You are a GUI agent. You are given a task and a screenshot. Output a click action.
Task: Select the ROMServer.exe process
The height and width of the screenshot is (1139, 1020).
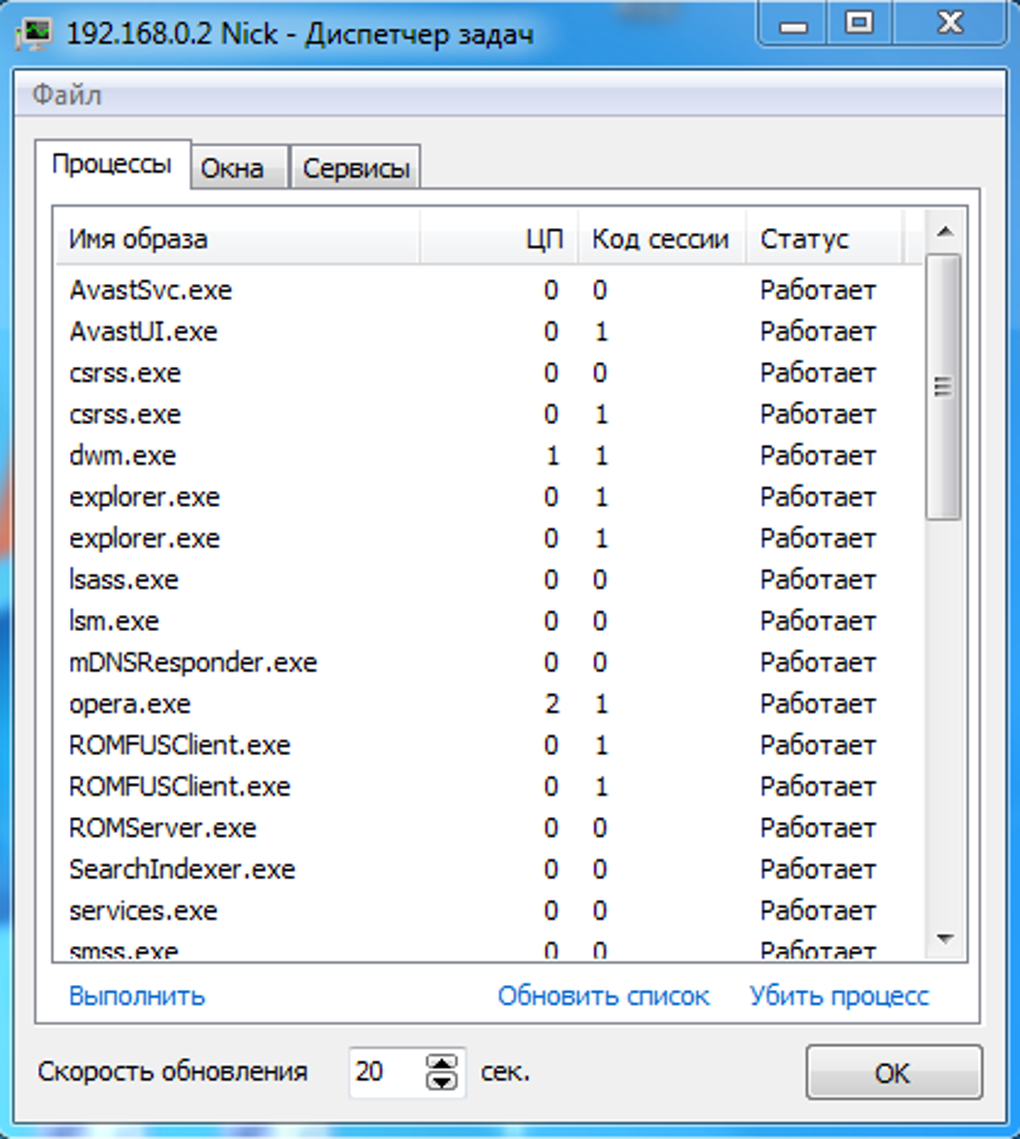point(162,828)
